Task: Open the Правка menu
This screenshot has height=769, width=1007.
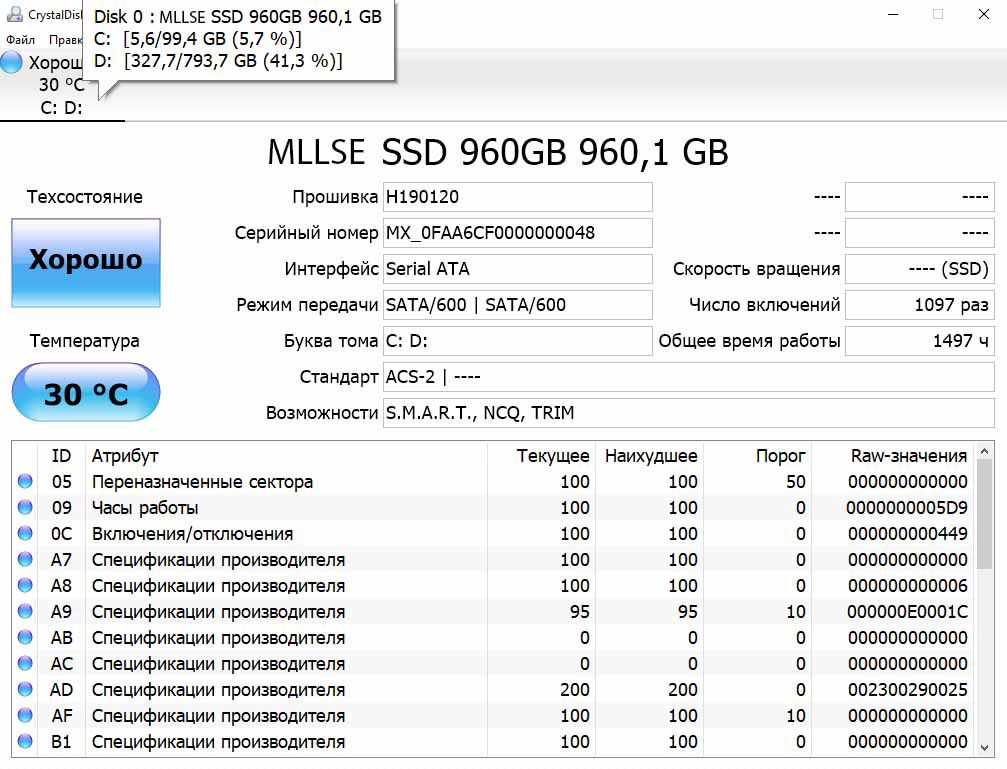Action: pyautogui.click(x=64, y=40)
